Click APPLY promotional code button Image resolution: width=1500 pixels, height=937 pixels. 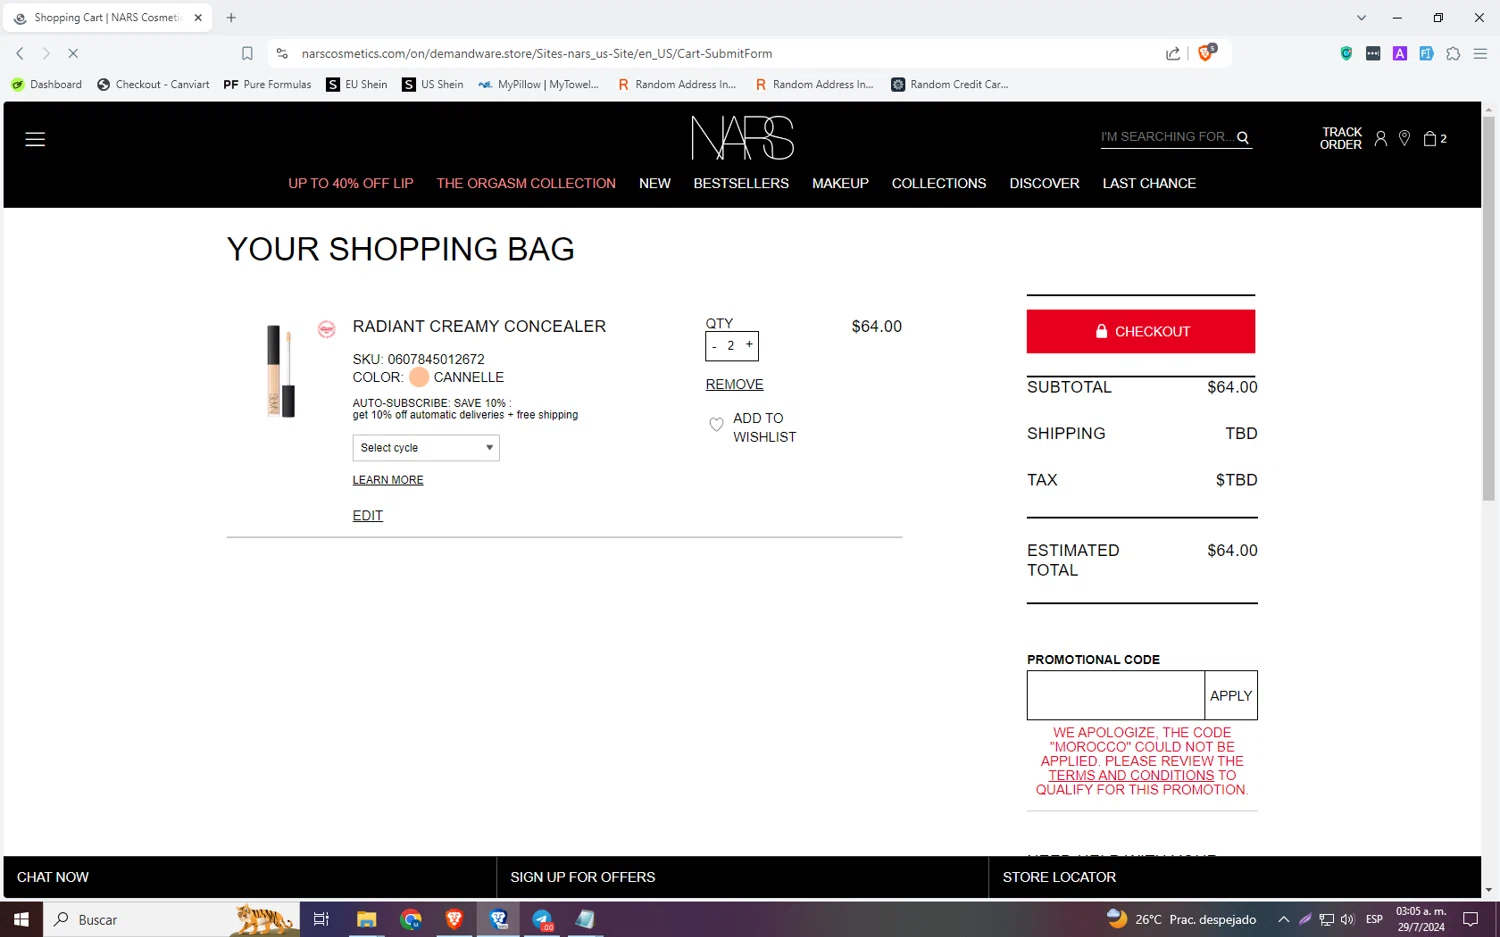tap(1231, 695)
